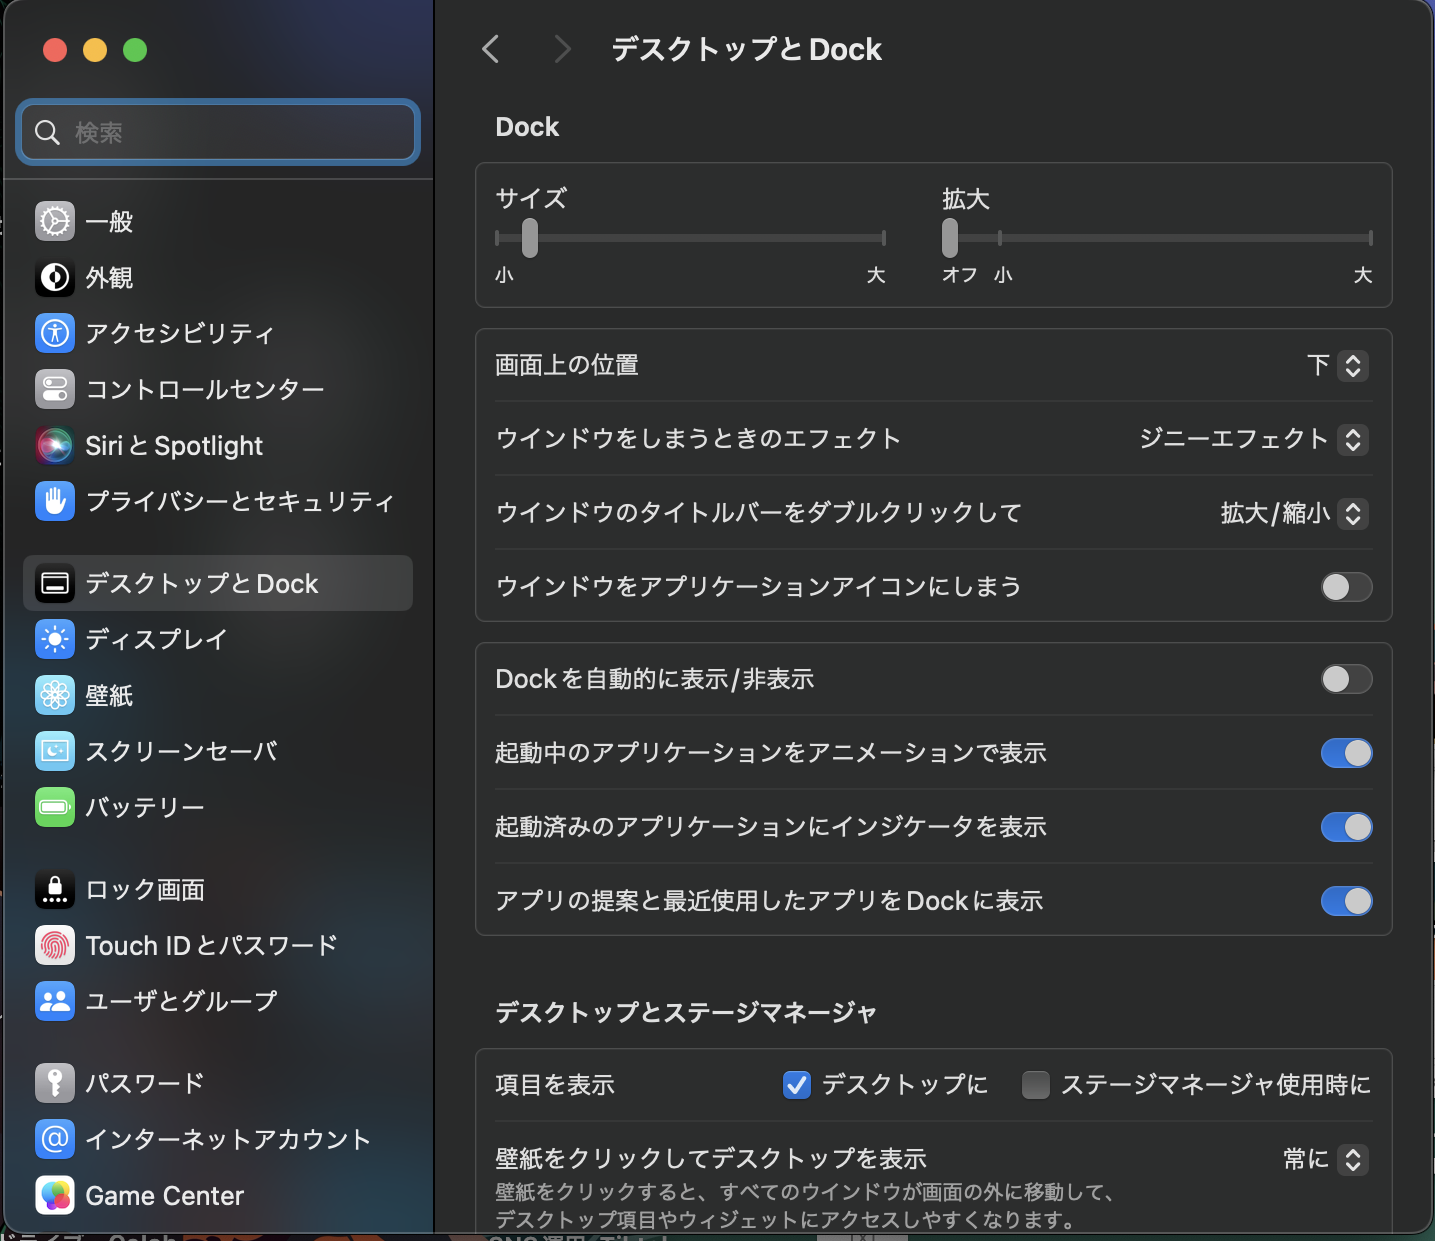This screenshot has height=1241, width=1435.
Task: Open コントロールセンター settings
Action: 55,390
